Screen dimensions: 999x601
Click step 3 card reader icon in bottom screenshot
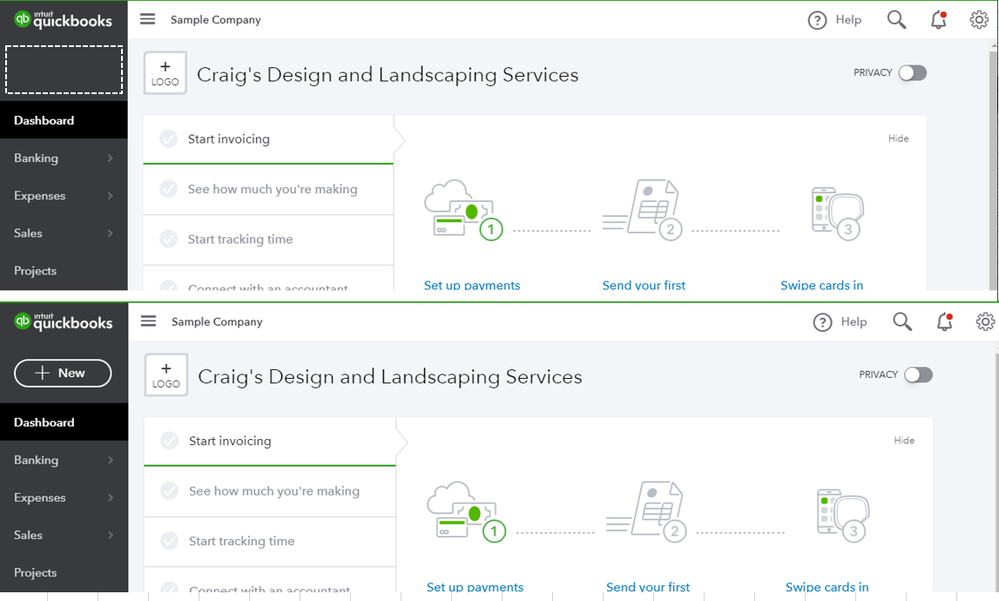click(x=843, y=516)
